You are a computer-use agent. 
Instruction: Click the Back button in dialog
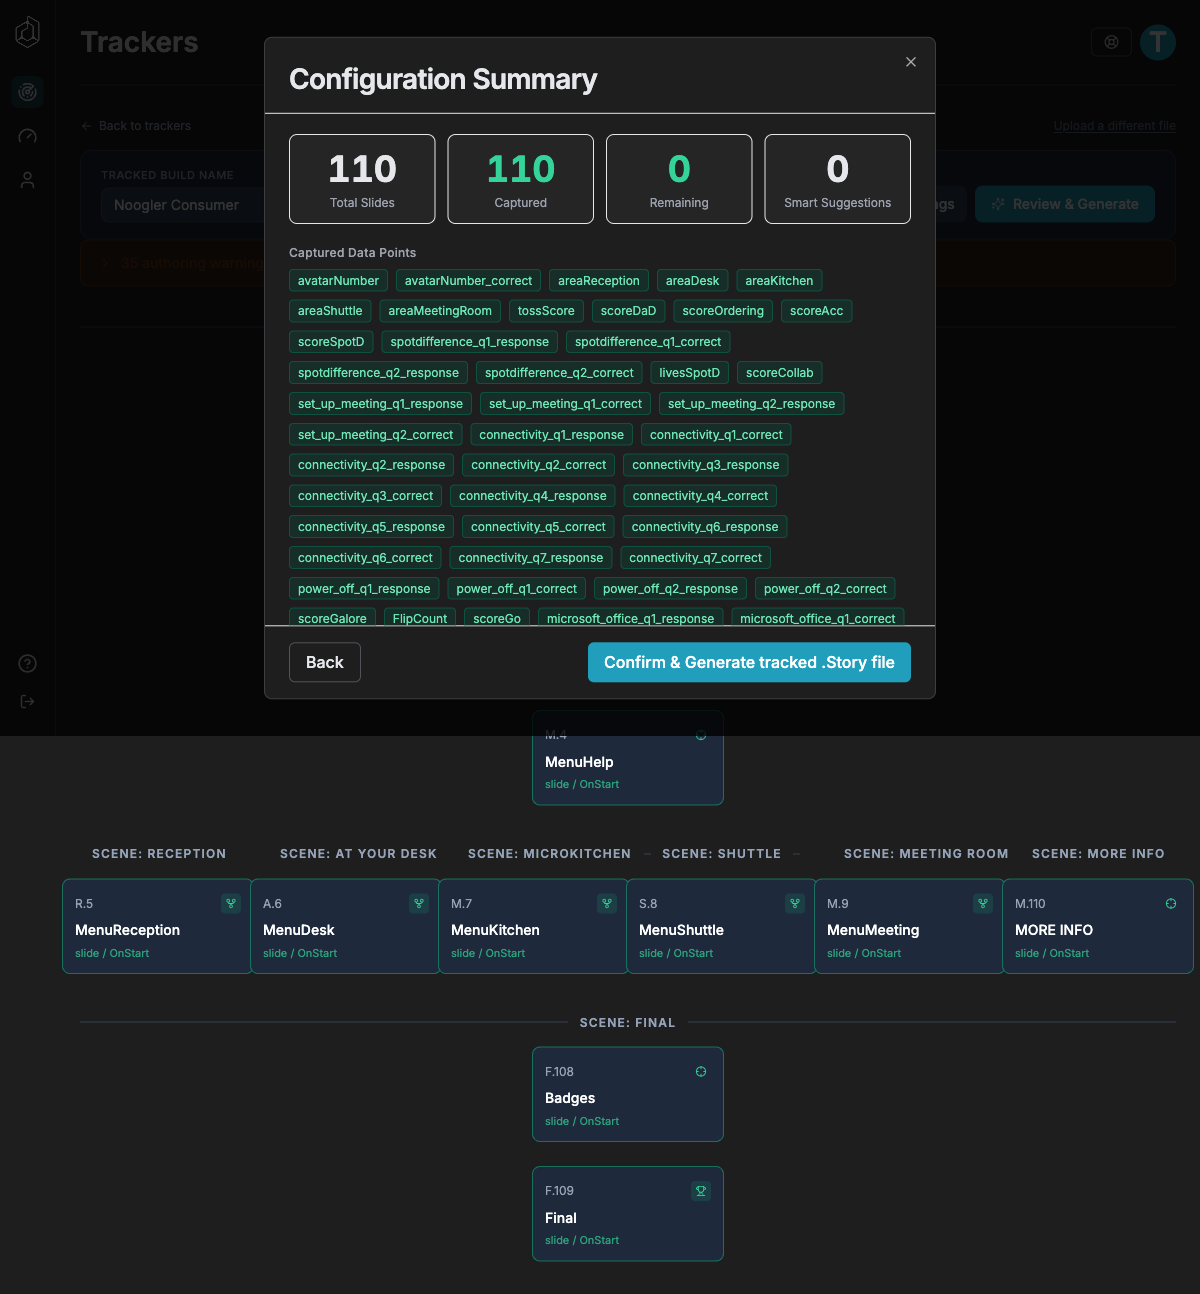(x=325, y=662)
